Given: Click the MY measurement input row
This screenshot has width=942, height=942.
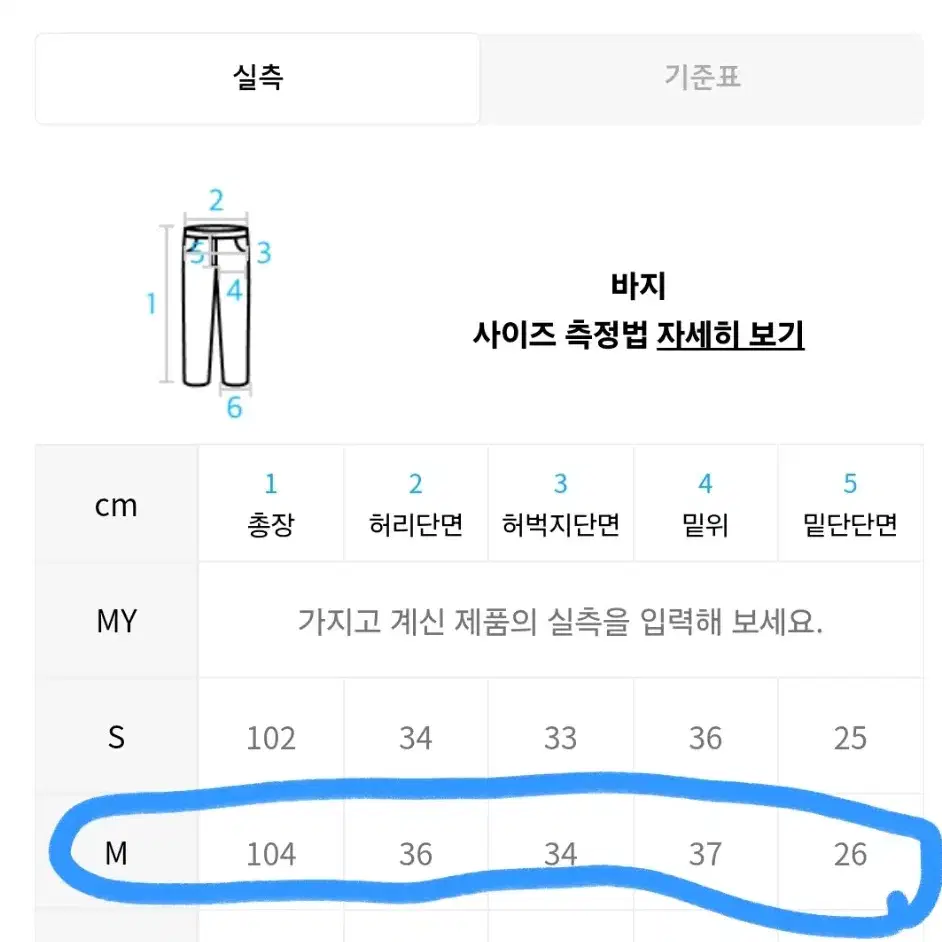Looking at the screenshot, I should (x=560, y=621).
